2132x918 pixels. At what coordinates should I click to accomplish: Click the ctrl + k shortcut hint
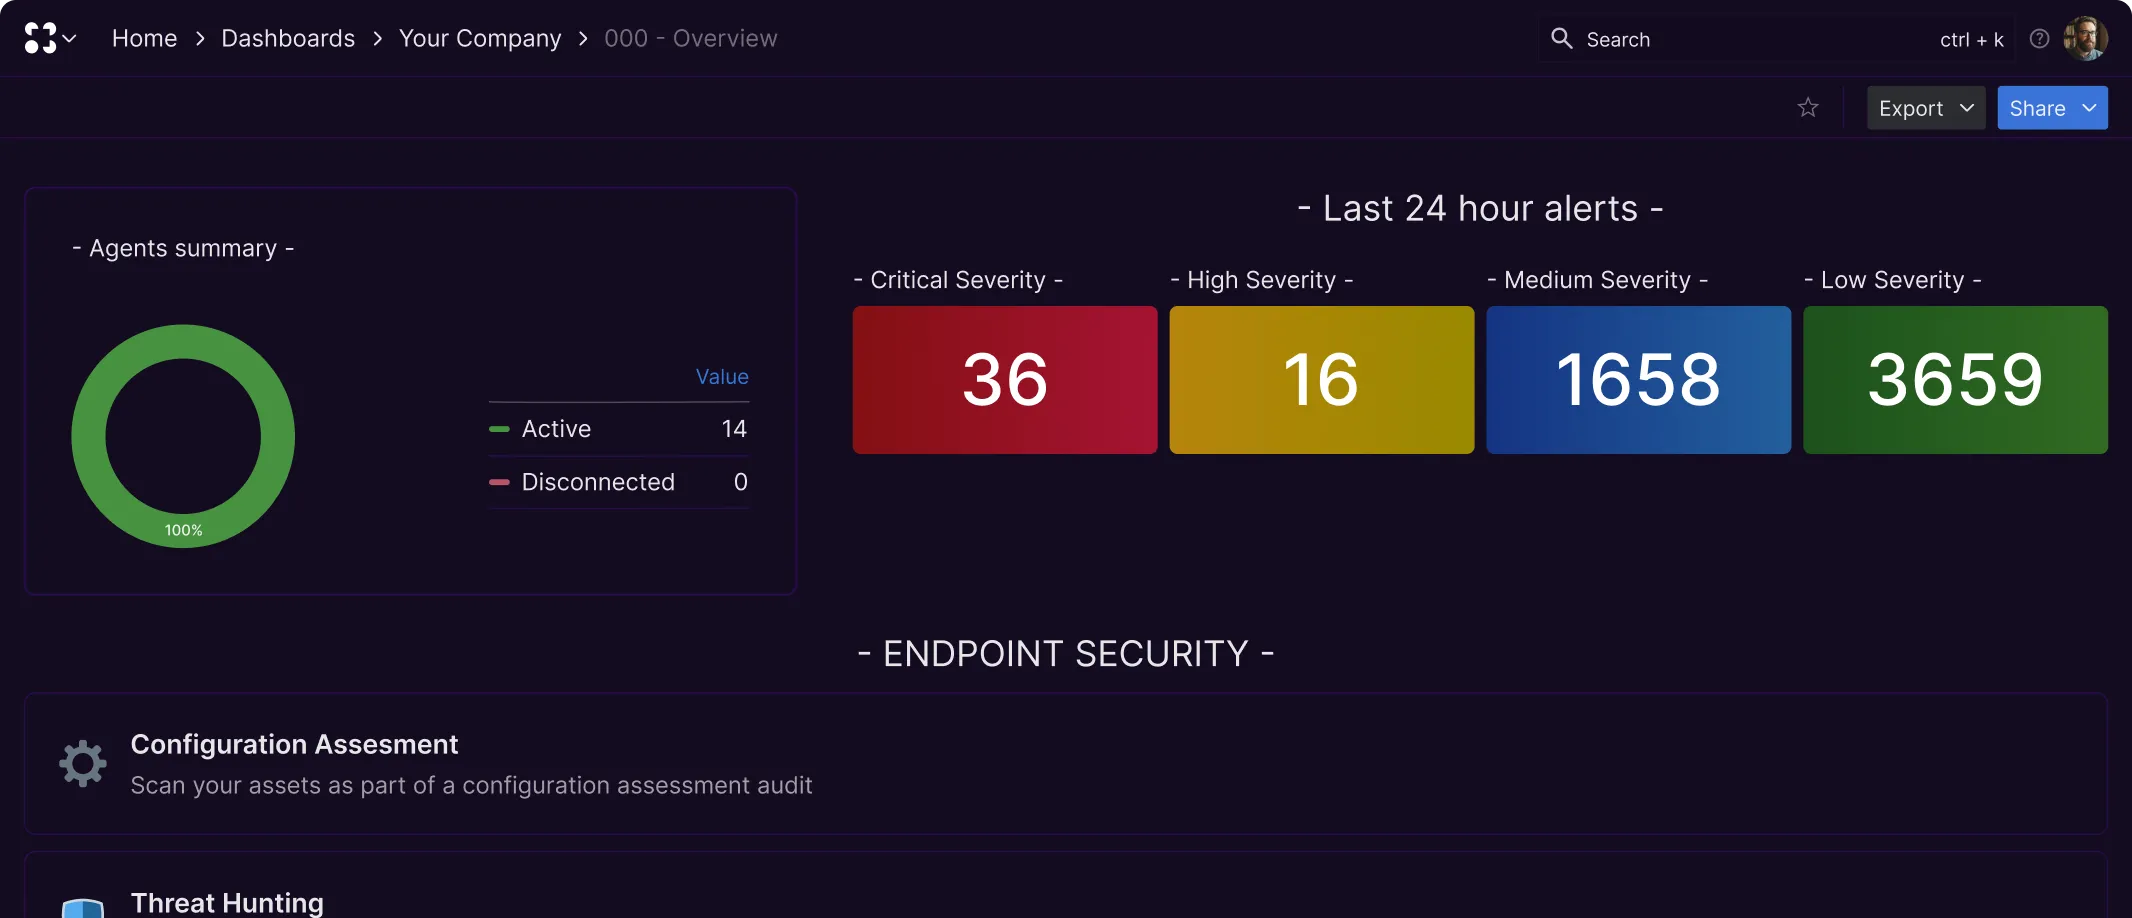pyautogui.click(x=1971, y=39)
